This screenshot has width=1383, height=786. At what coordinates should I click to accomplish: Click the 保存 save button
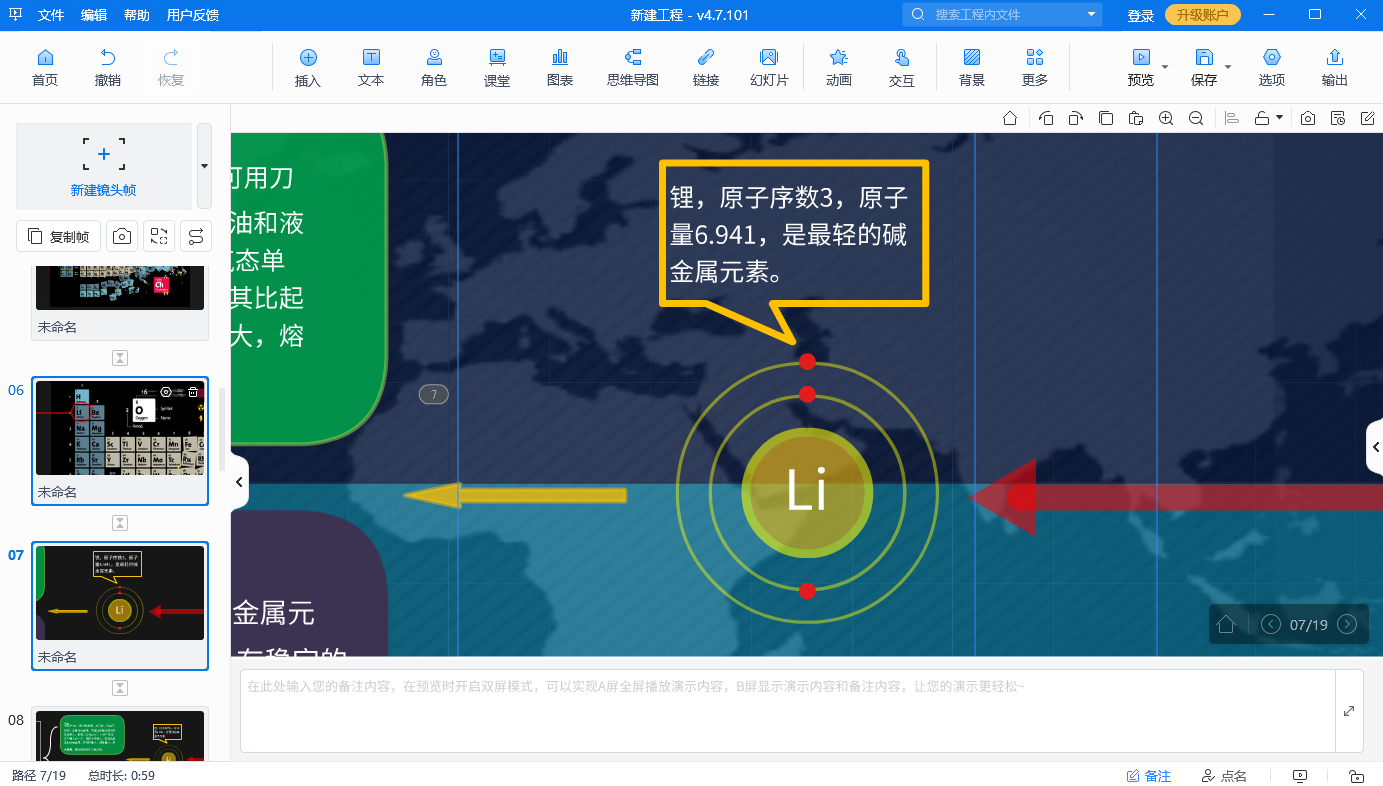pos(1204,67)
